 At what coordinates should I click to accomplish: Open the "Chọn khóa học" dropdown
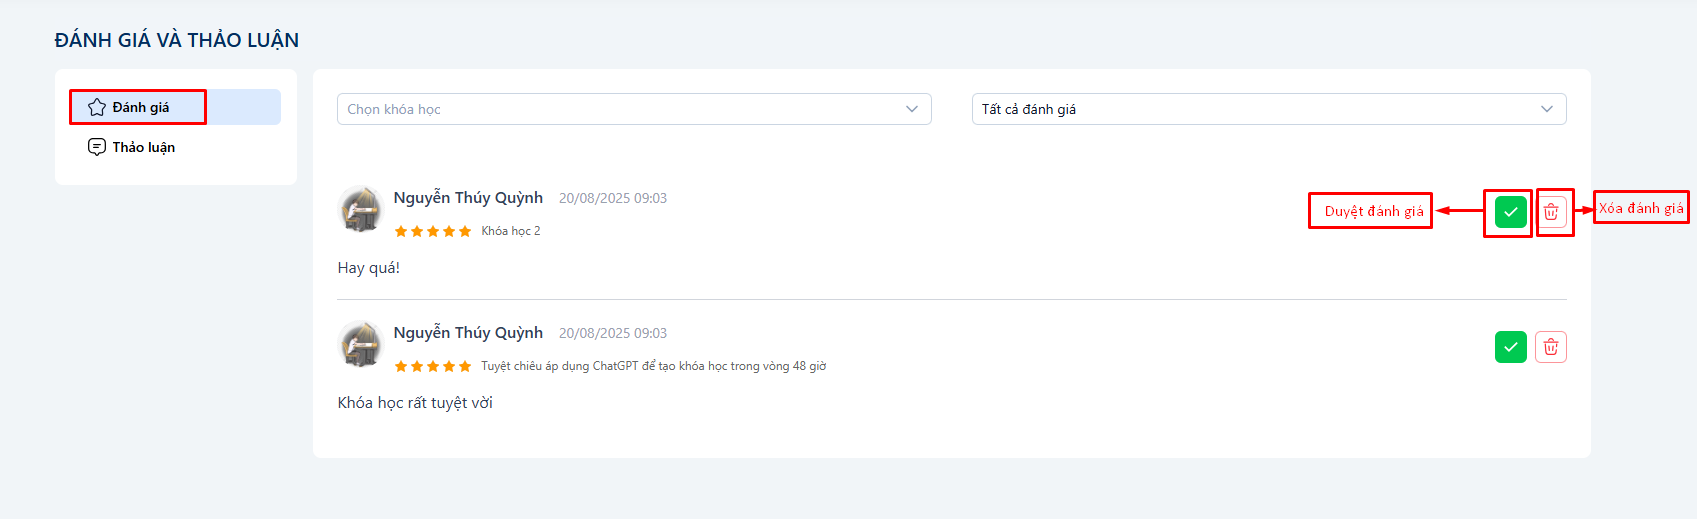(x=634, y=109)
